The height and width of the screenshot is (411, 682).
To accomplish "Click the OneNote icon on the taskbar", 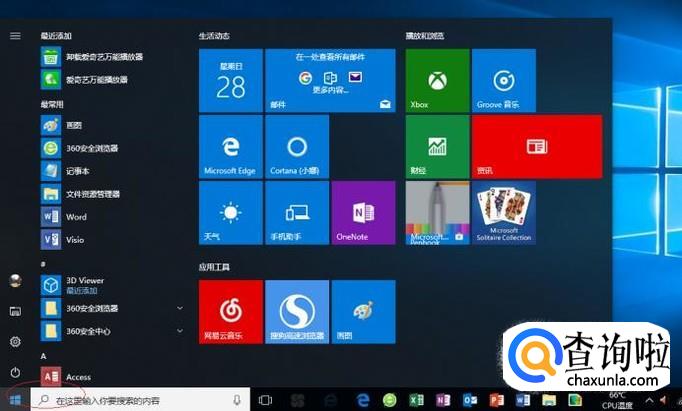I will [x=443, y=400].
